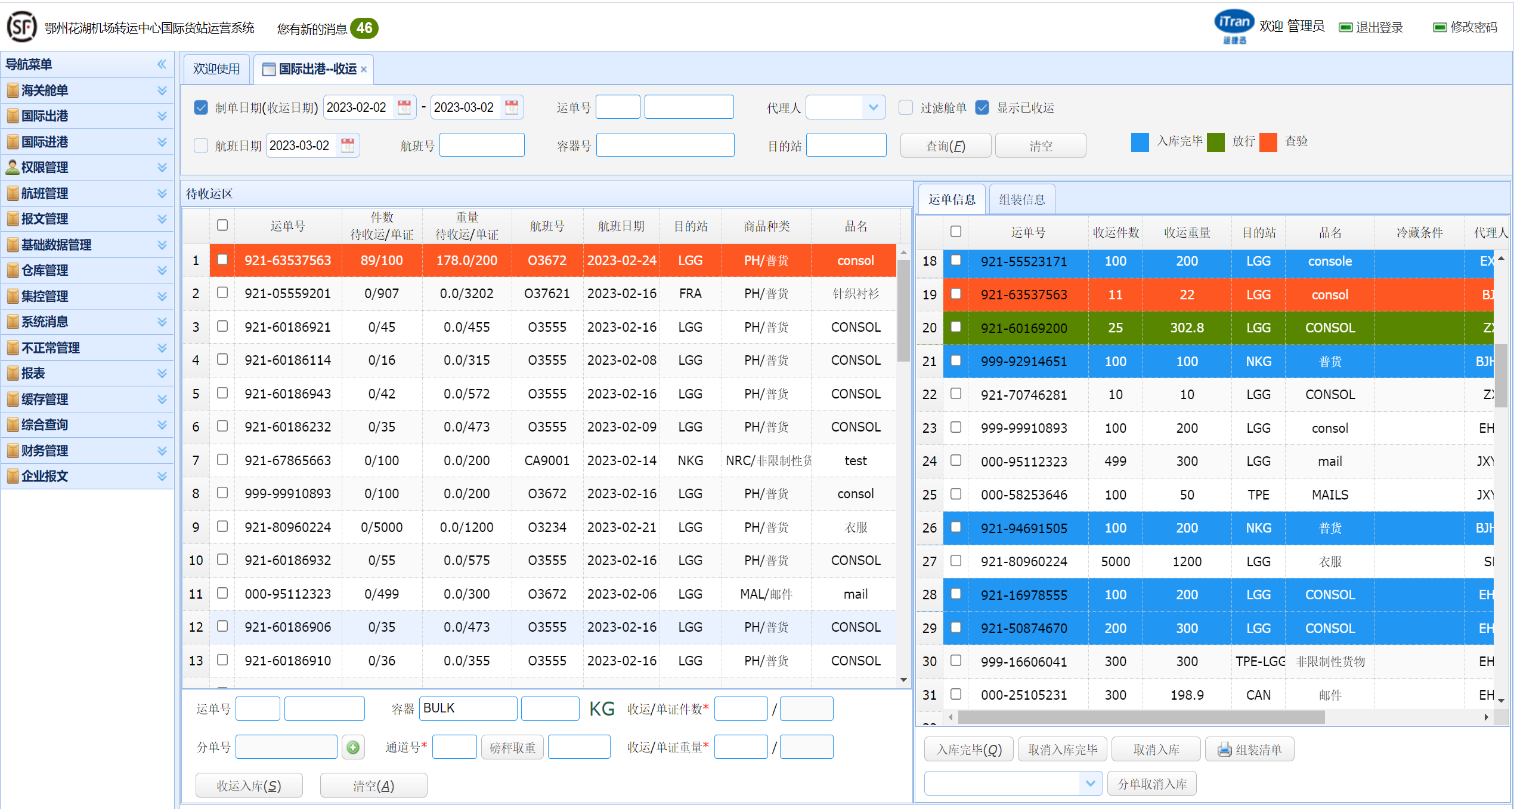Click the 退出登录 logout icon
The width and height of the screenshot is (1514, 809).
point(1345,27)
